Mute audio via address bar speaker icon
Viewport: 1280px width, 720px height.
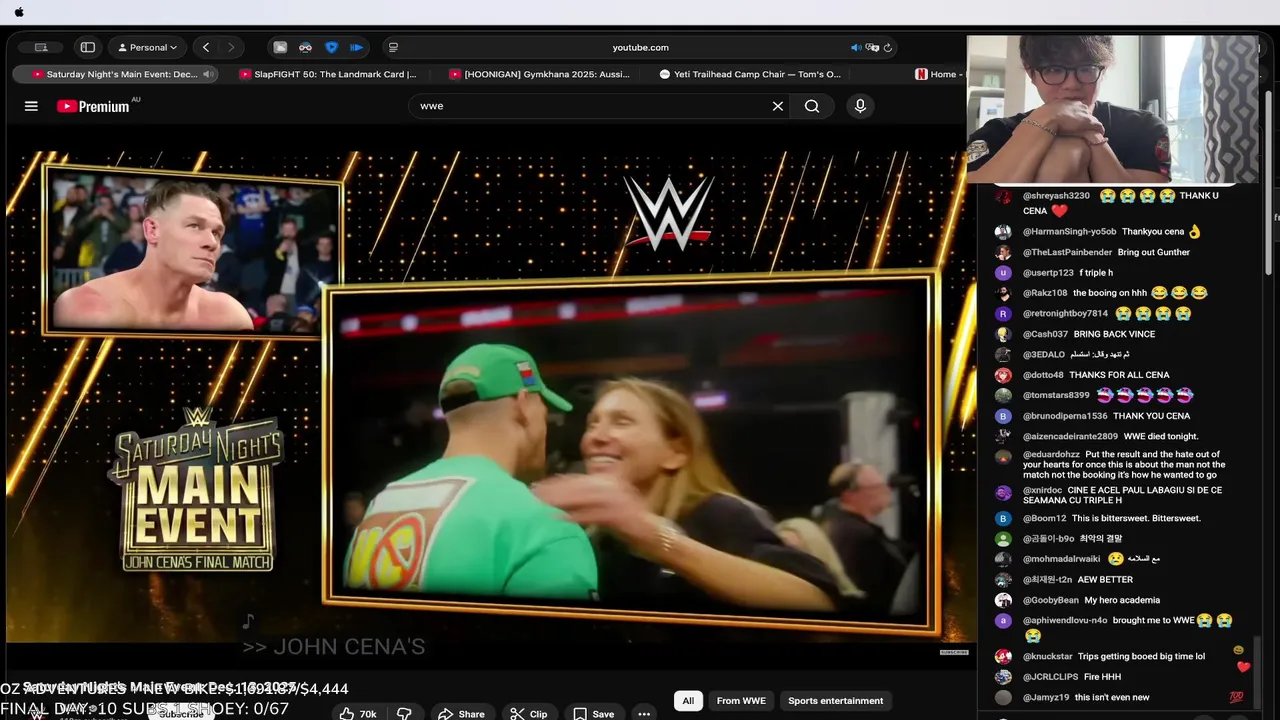coord(856,47)
